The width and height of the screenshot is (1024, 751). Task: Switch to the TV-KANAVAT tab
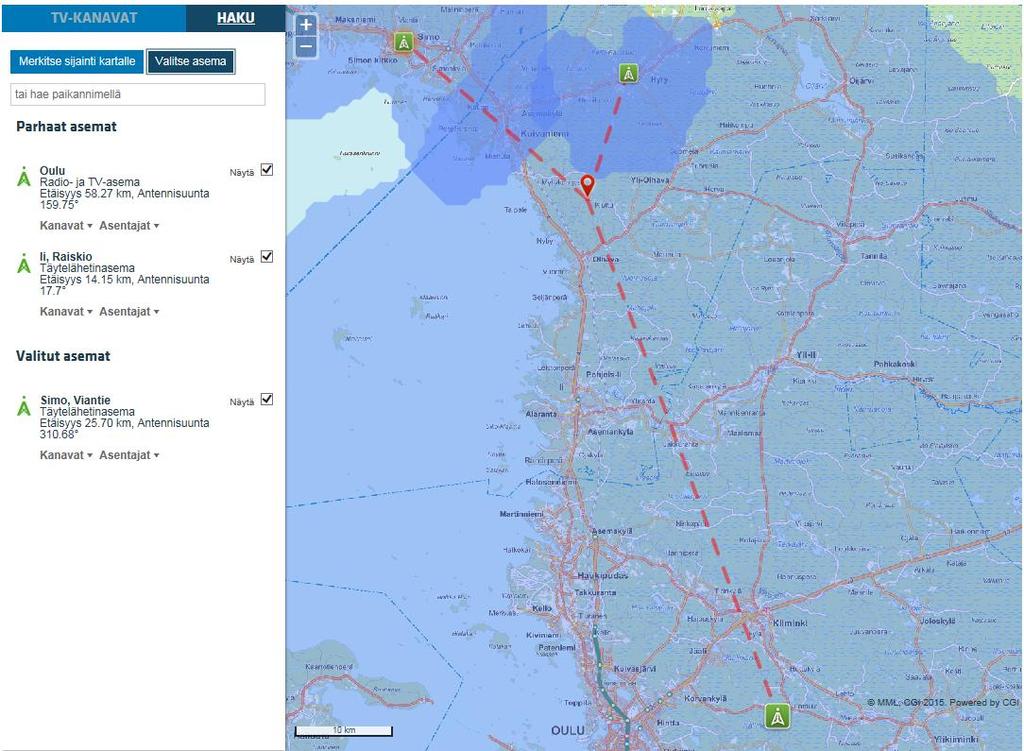pyautogui.click(x=94, y=18)
